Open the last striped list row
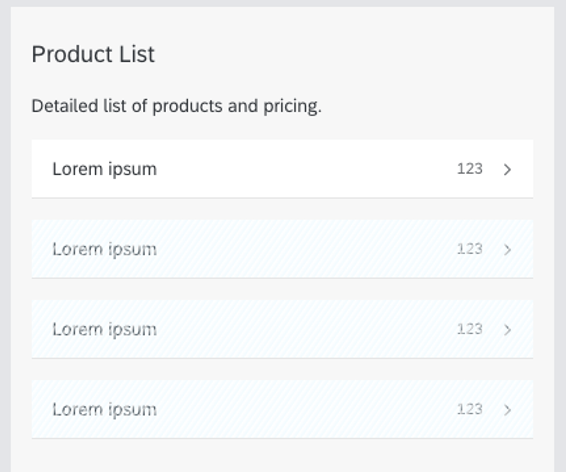The height and width of the screenshot is (474, 566). (282, 409)
